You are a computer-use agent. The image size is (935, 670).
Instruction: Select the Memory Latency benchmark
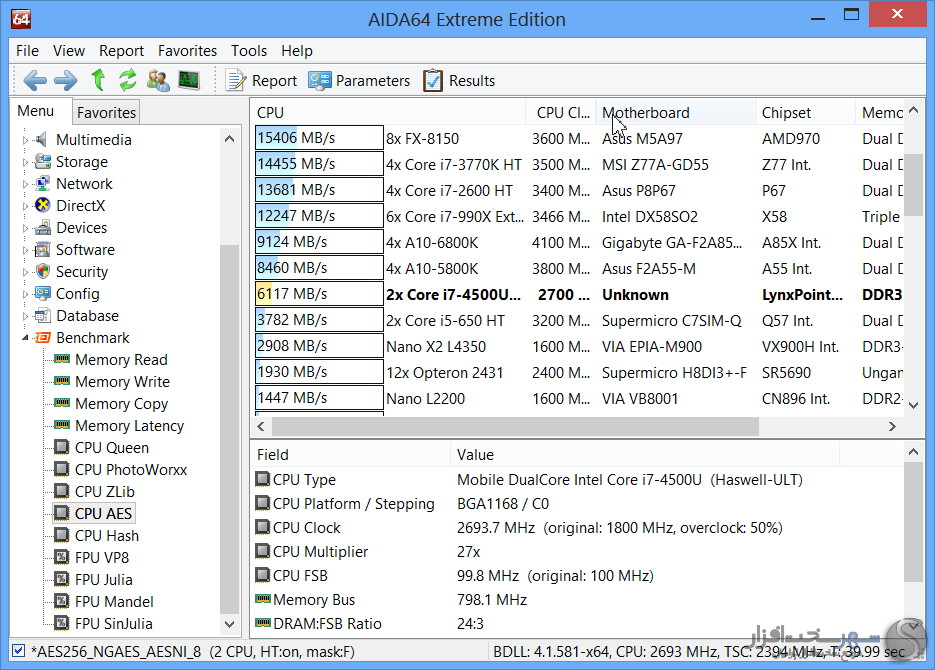[x=129, y=426]
